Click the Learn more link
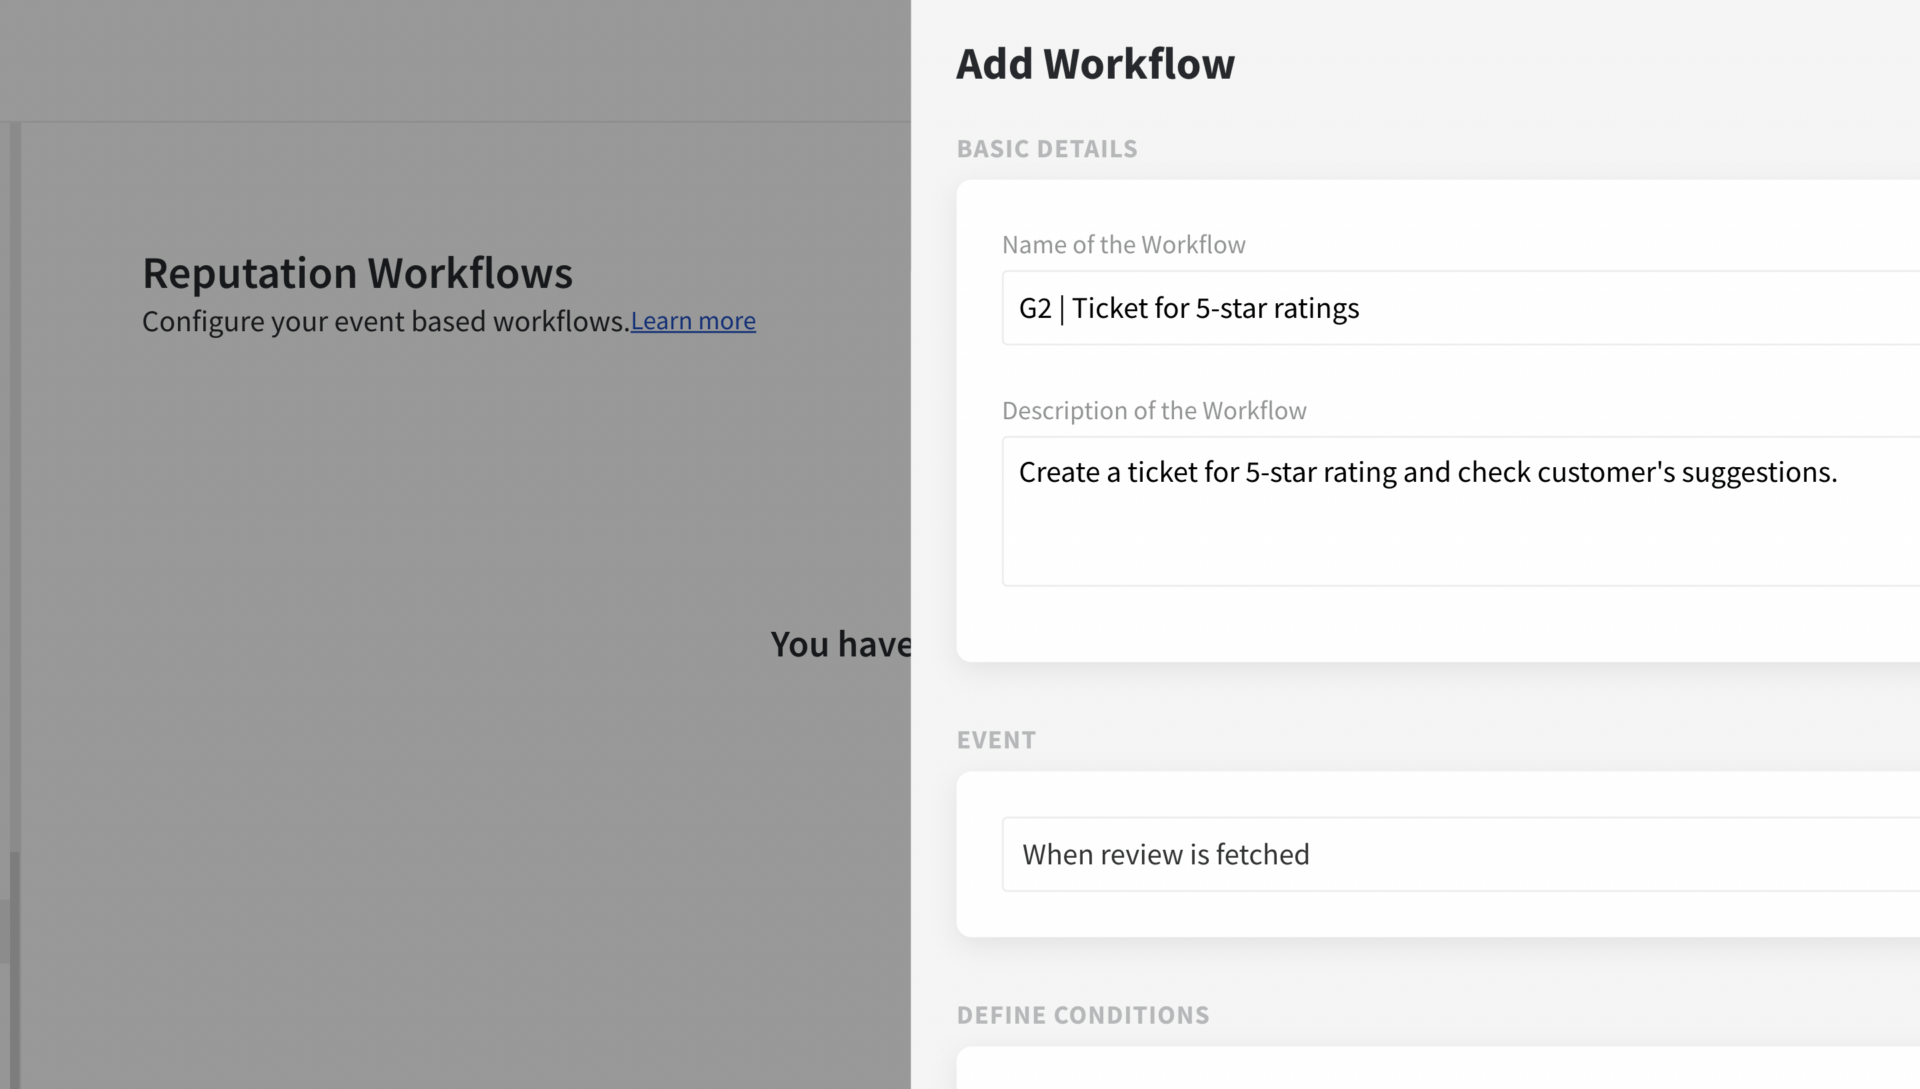The width and height of the screenshot is (1920, 1089). pos(692,321)
